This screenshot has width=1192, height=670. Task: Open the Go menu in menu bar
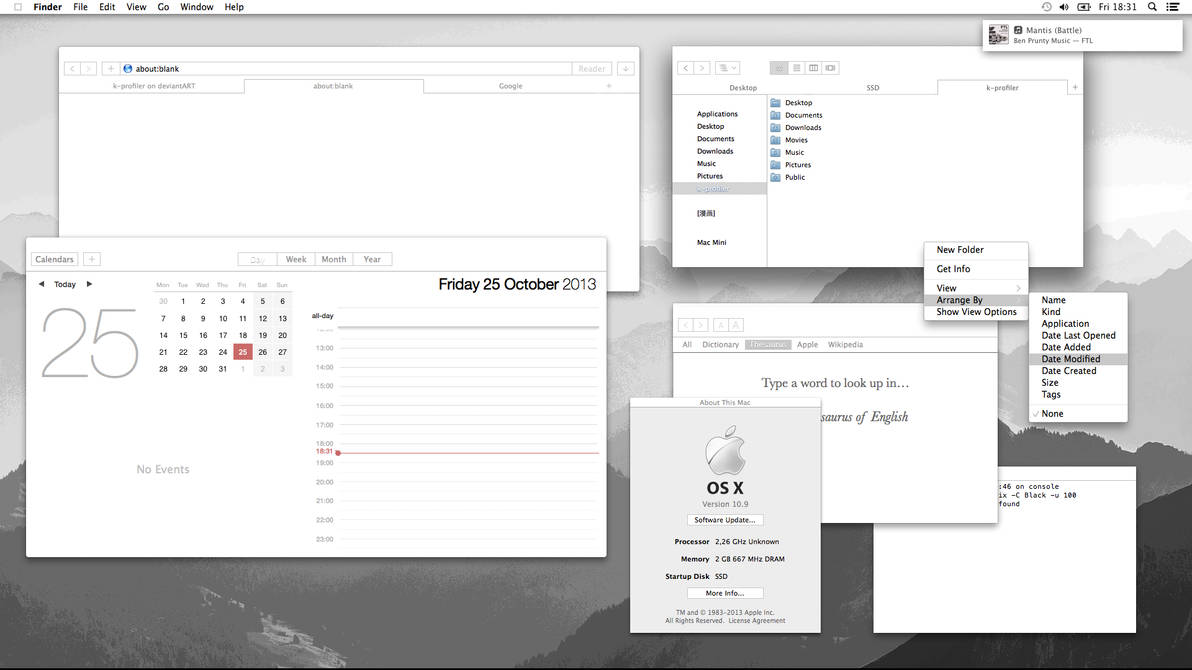163,7
